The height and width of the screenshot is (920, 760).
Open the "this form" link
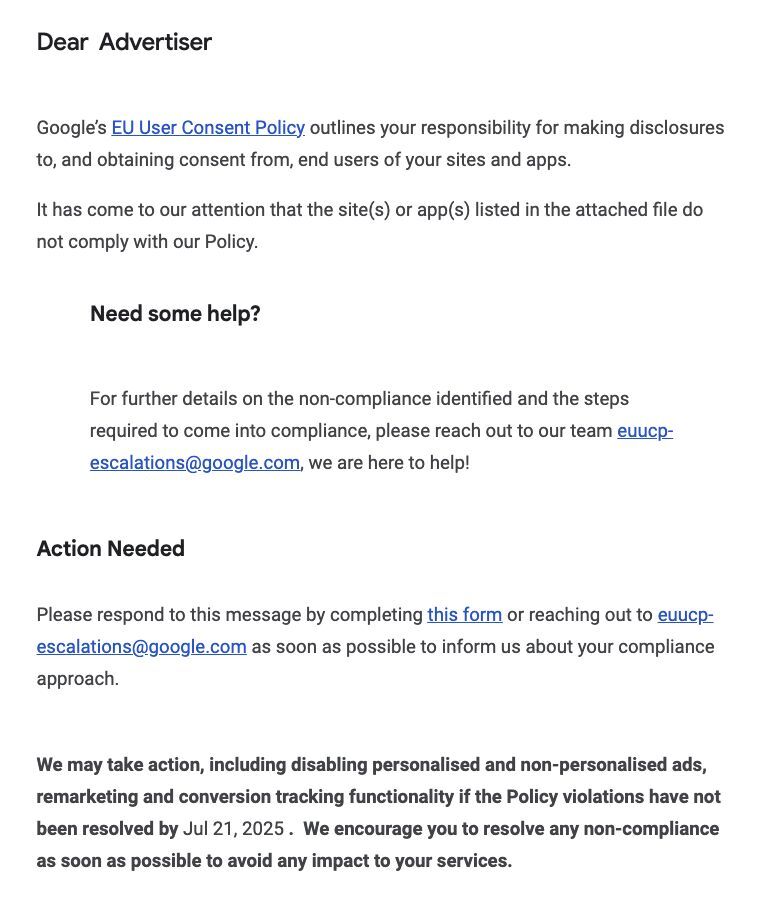pos(464,615)
